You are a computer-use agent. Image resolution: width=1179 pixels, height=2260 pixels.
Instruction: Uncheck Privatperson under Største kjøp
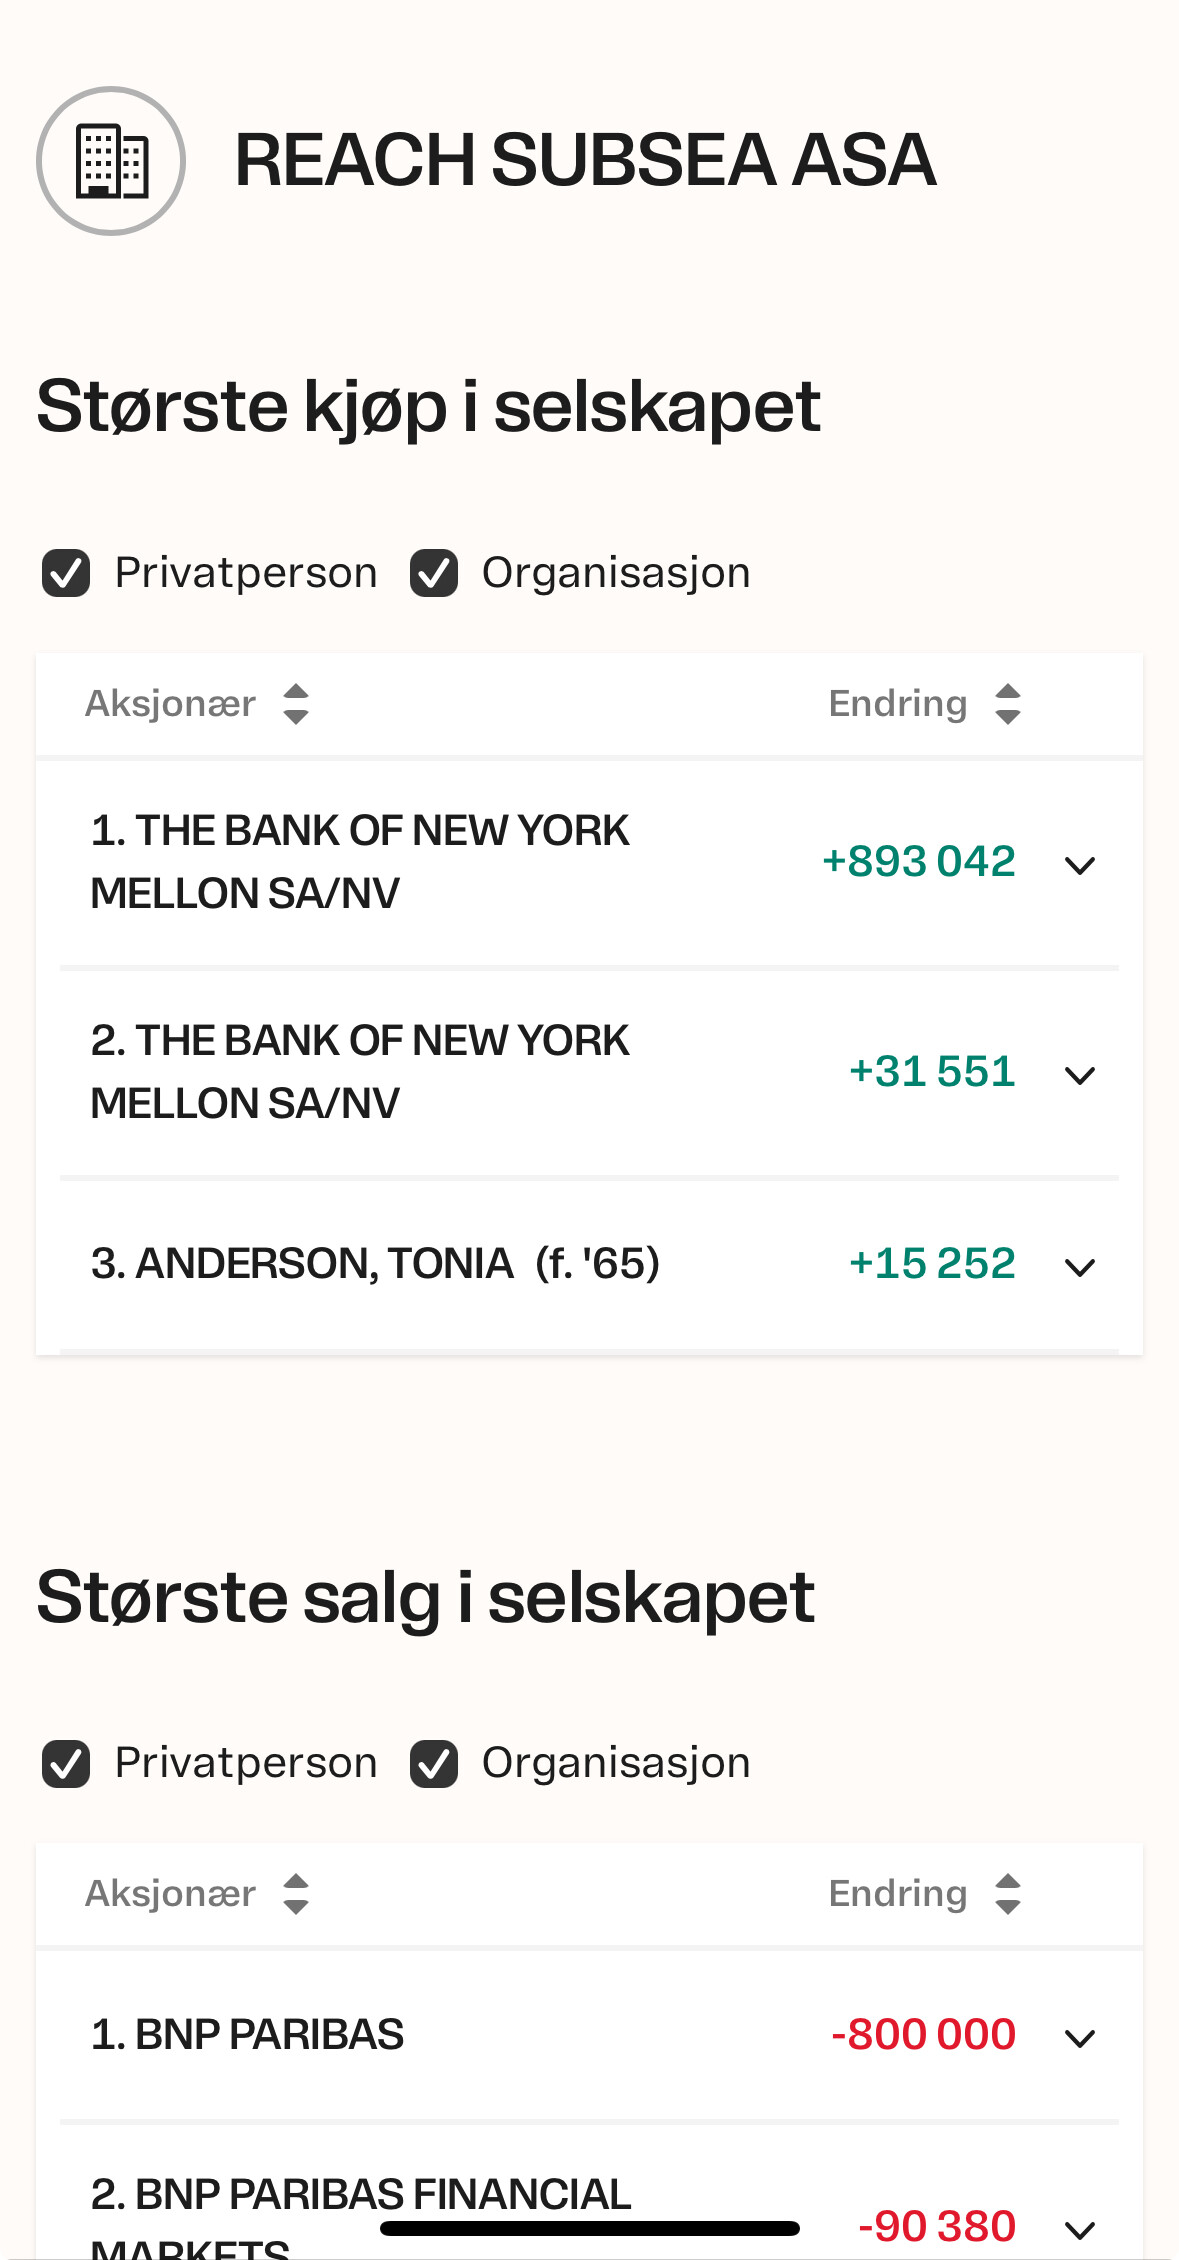[x=66, y=573]
